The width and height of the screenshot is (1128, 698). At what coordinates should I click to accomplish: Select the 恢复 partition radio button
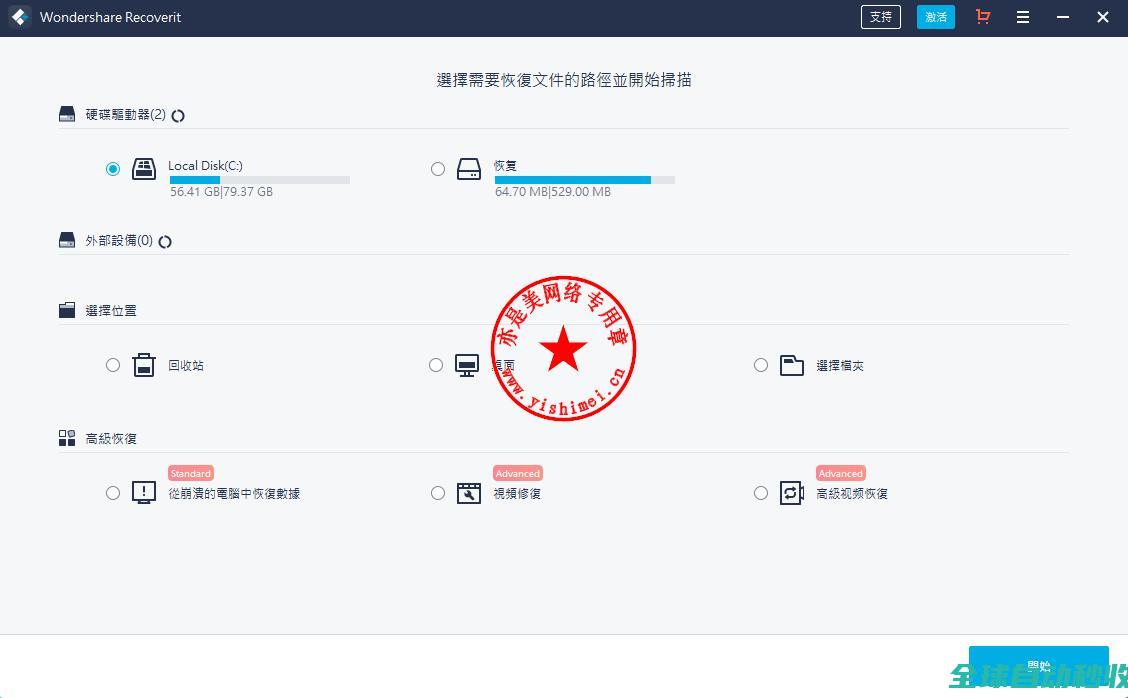438,169
